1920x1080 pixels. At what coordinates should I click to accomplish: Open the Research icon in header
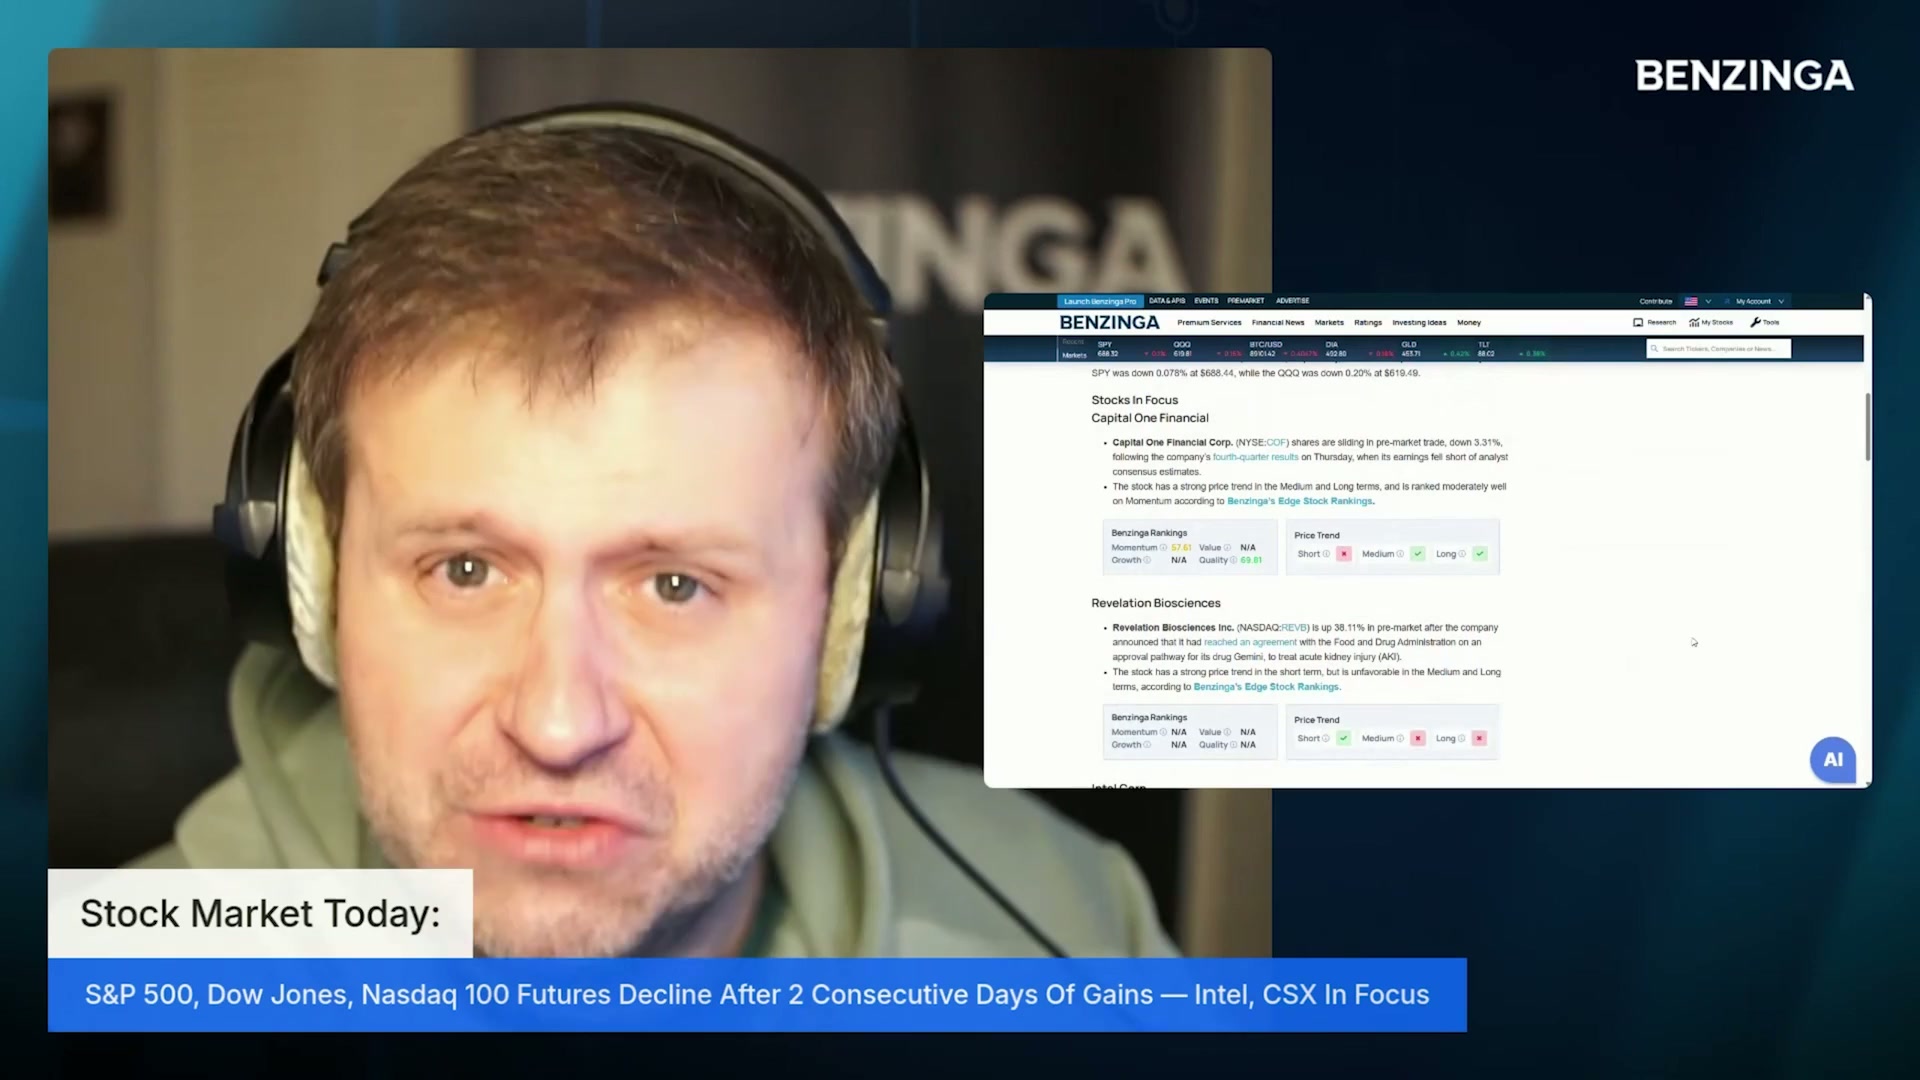click(1638, 322)
